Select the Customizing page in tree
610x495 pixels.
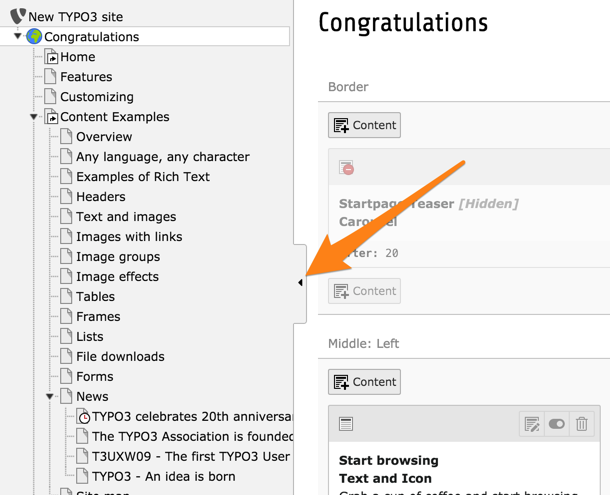96,97
